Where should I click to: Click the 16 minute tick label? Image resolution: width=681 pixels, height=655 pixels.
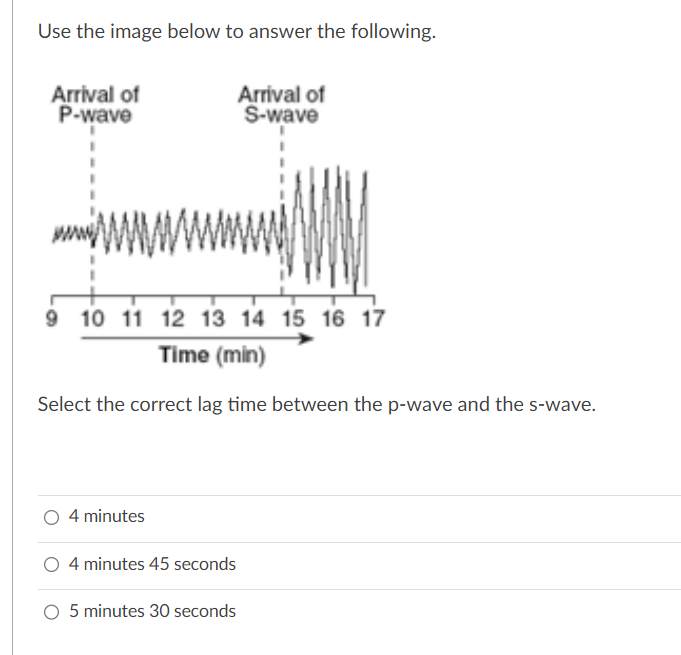pyautogui.click(x=334, y=320)
